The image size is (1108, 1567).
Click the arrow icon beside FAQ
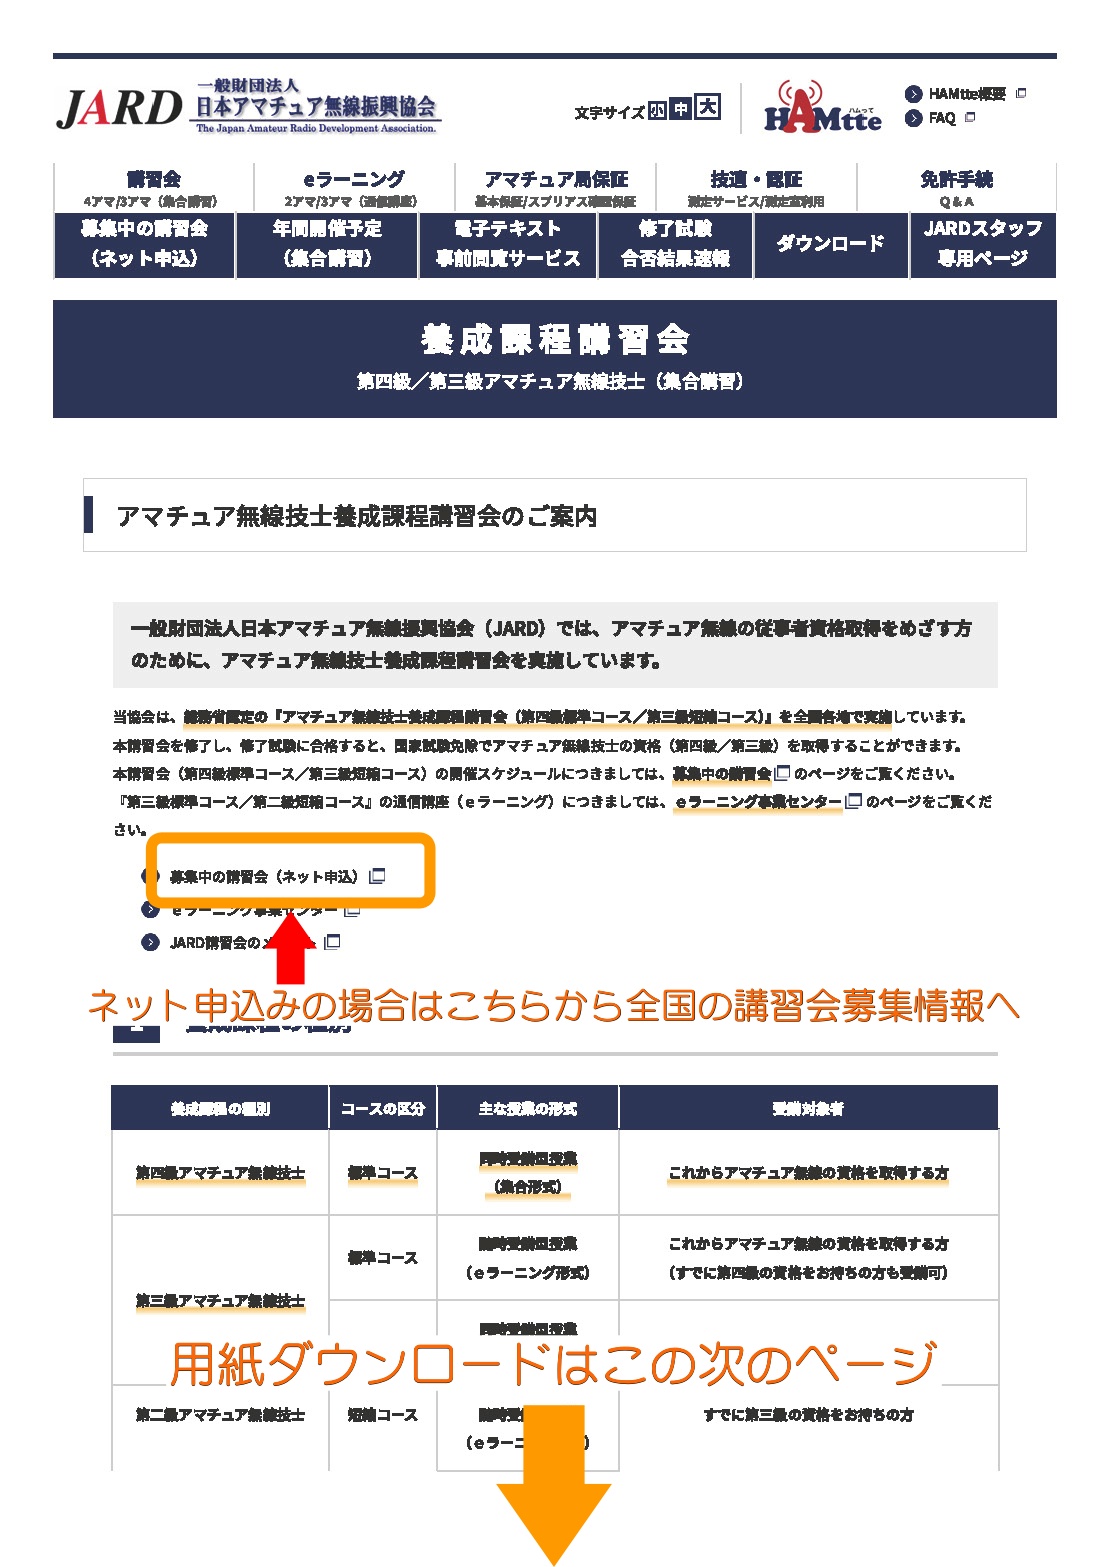tap(913, 118)
